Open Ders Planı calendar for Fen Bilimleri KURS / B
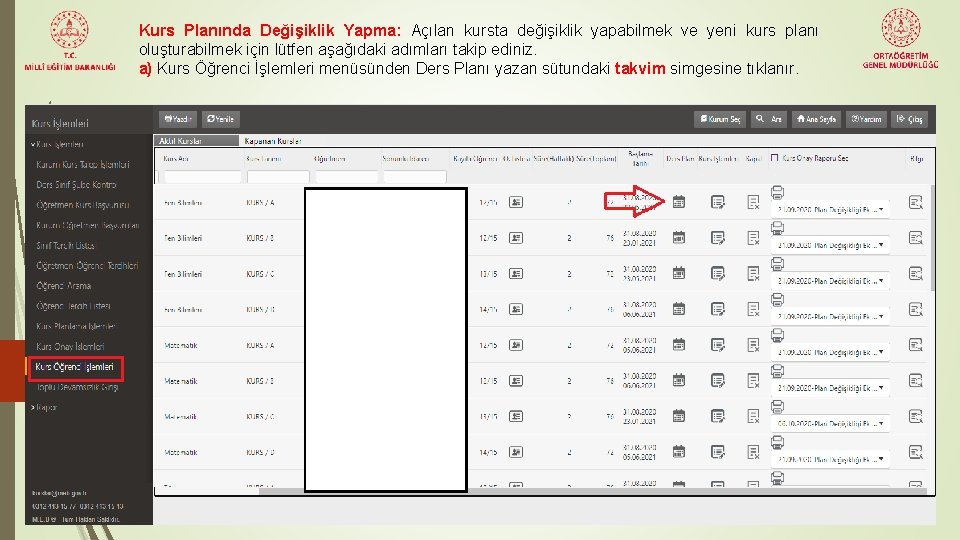960x540 pixels. [678, 238]
